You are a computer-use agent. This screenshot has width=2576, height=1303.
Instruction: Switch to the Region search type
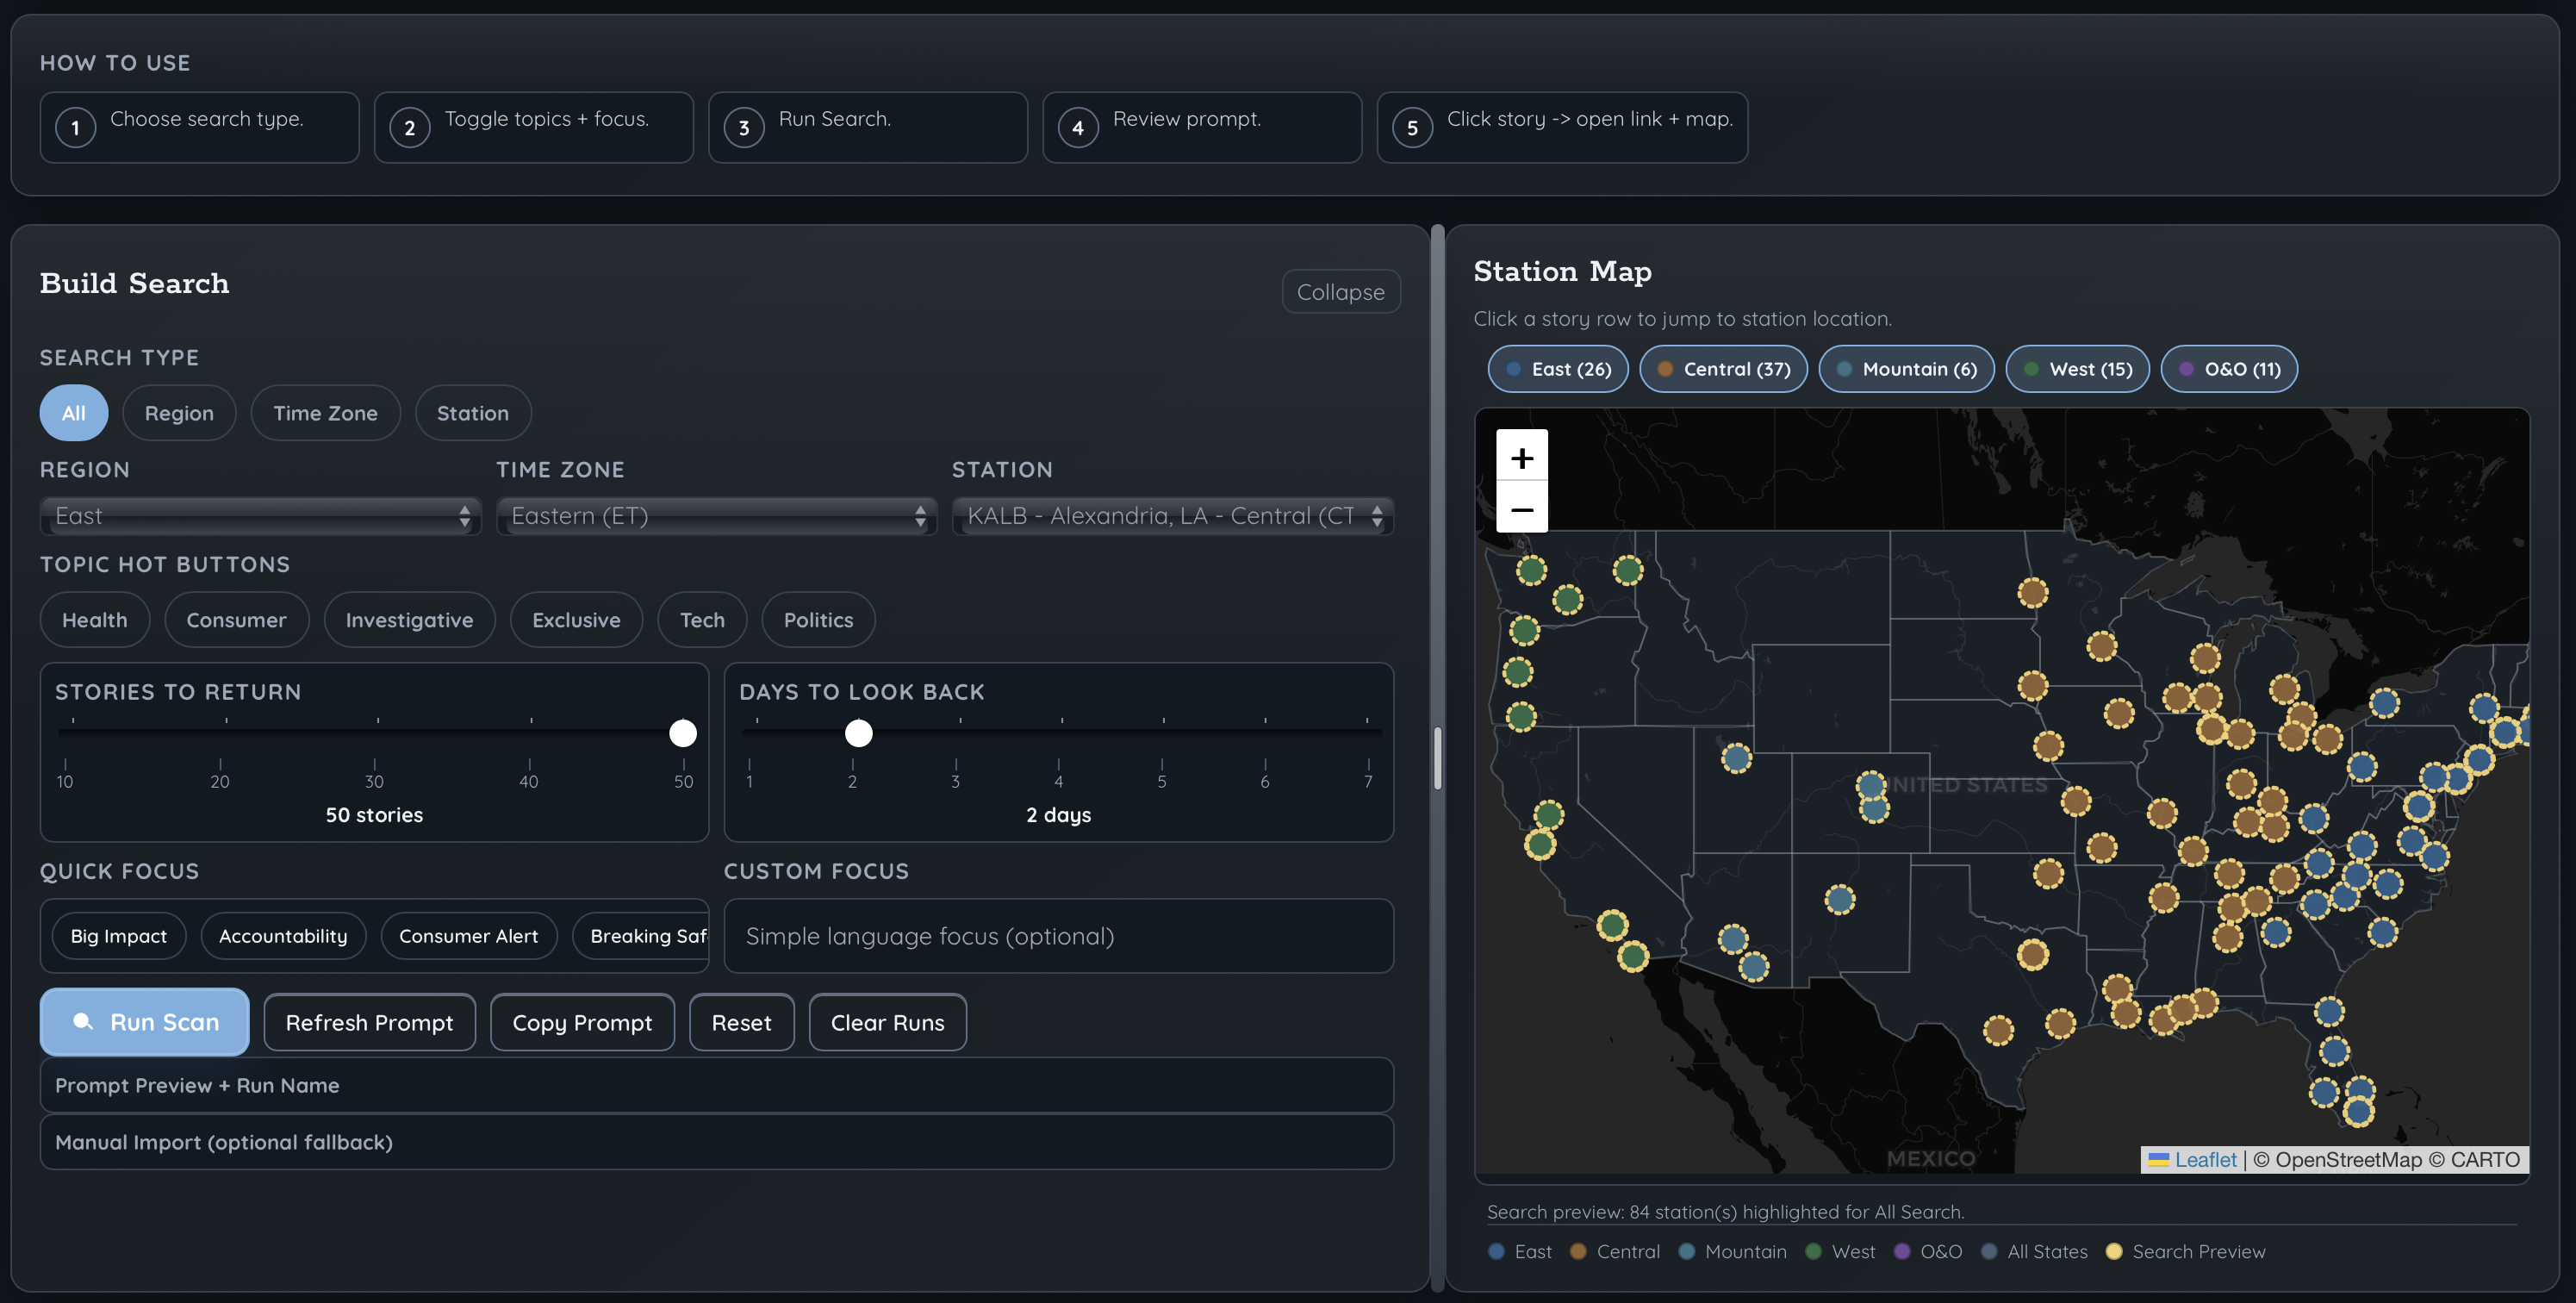coord(179,412)
